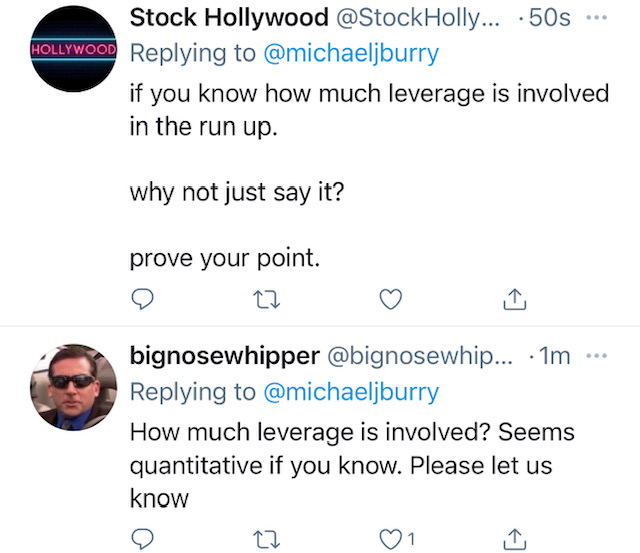This screenshot has height=553, width=640.
Task: Retweet Stock Hollywood's tweet
Action: pos(266,298)
